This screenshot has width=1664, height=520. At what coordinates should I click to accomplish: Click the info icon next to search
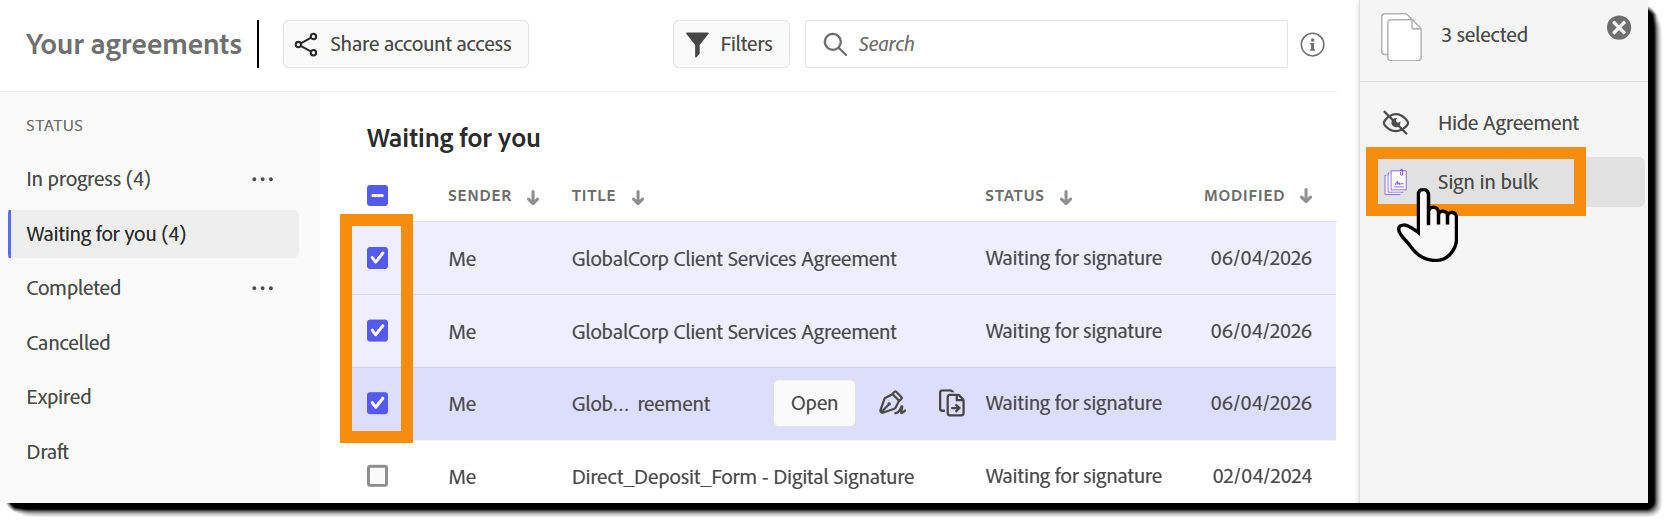pos(1312,44)
